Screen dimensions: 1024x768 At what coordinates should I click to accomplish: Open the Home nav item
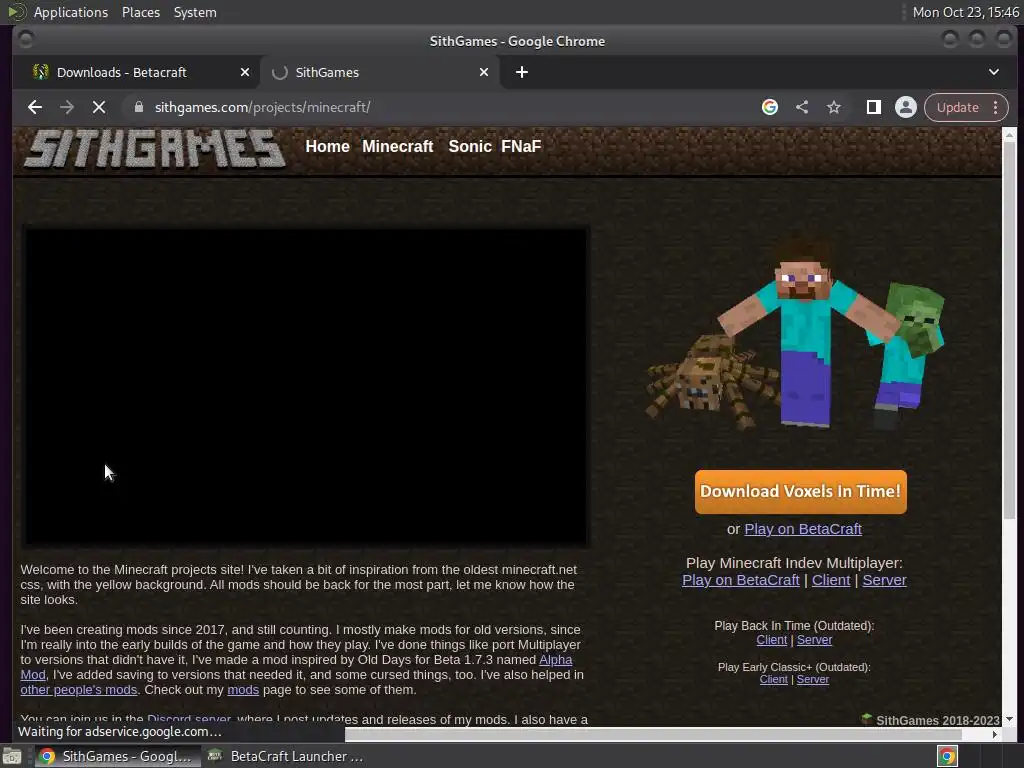click(x=328, y=146)
